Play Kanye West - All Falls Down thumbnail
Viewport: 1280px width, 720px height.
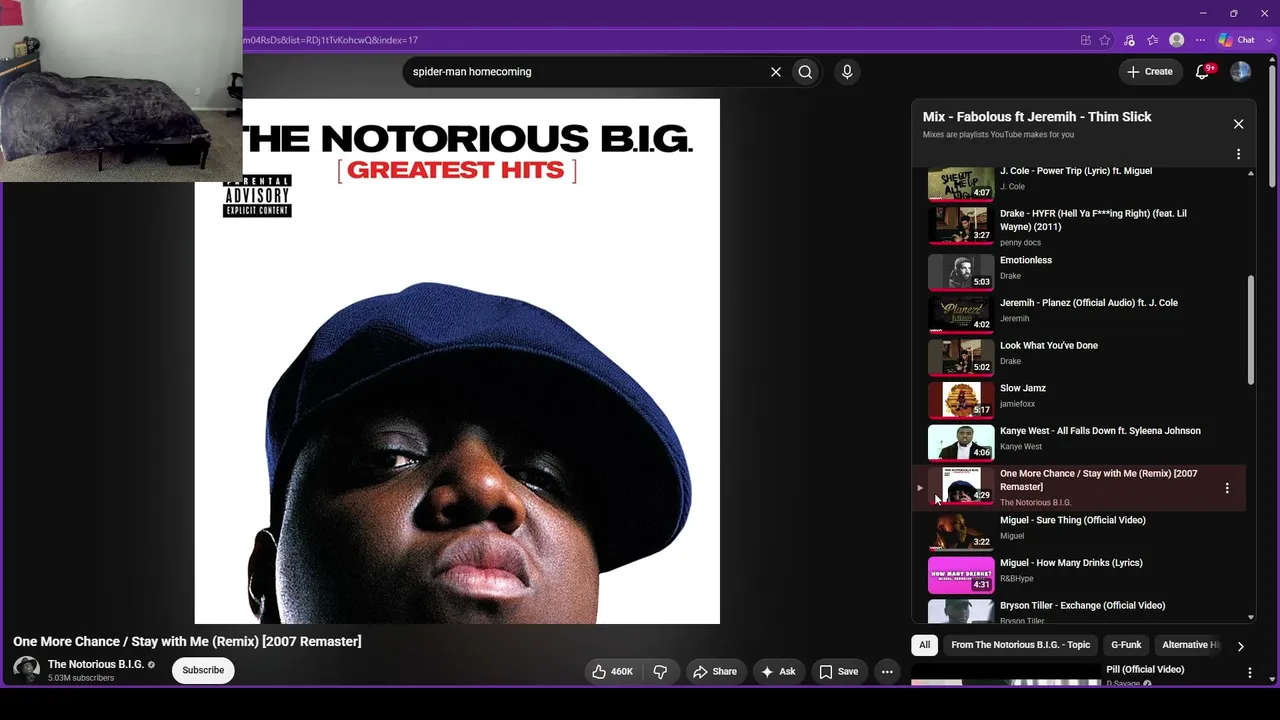pos(961,443)
